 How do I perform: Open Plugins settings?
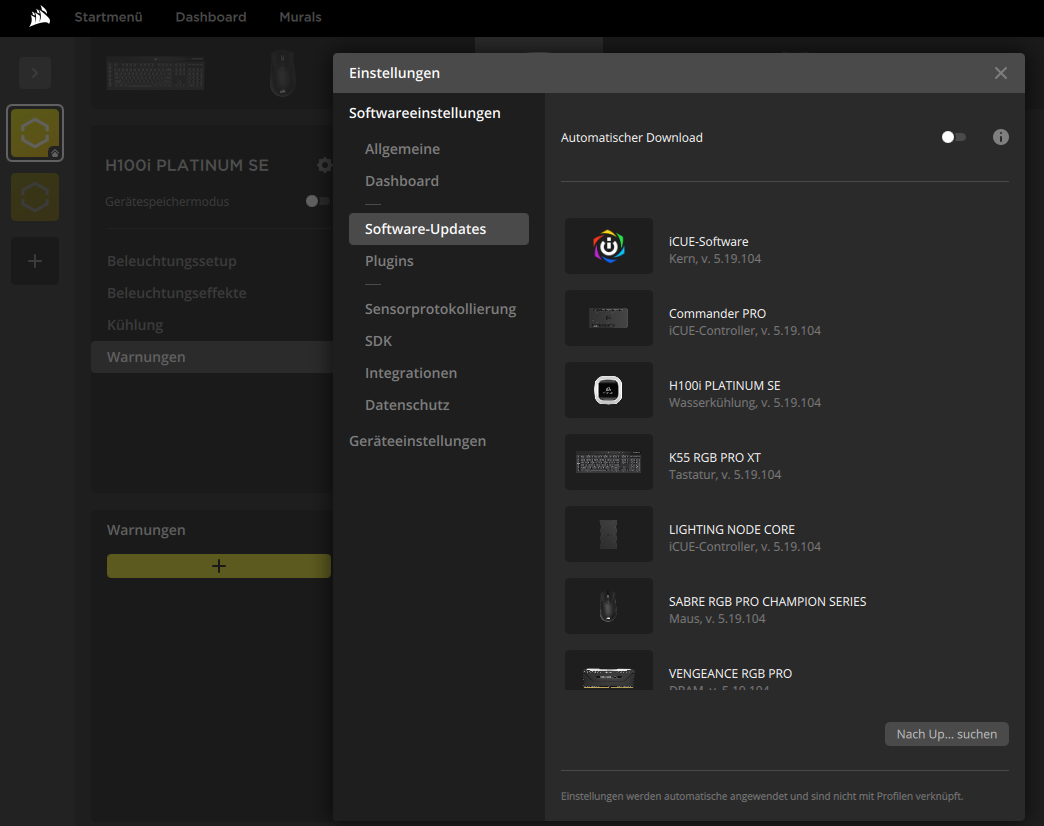click(389, 261)
